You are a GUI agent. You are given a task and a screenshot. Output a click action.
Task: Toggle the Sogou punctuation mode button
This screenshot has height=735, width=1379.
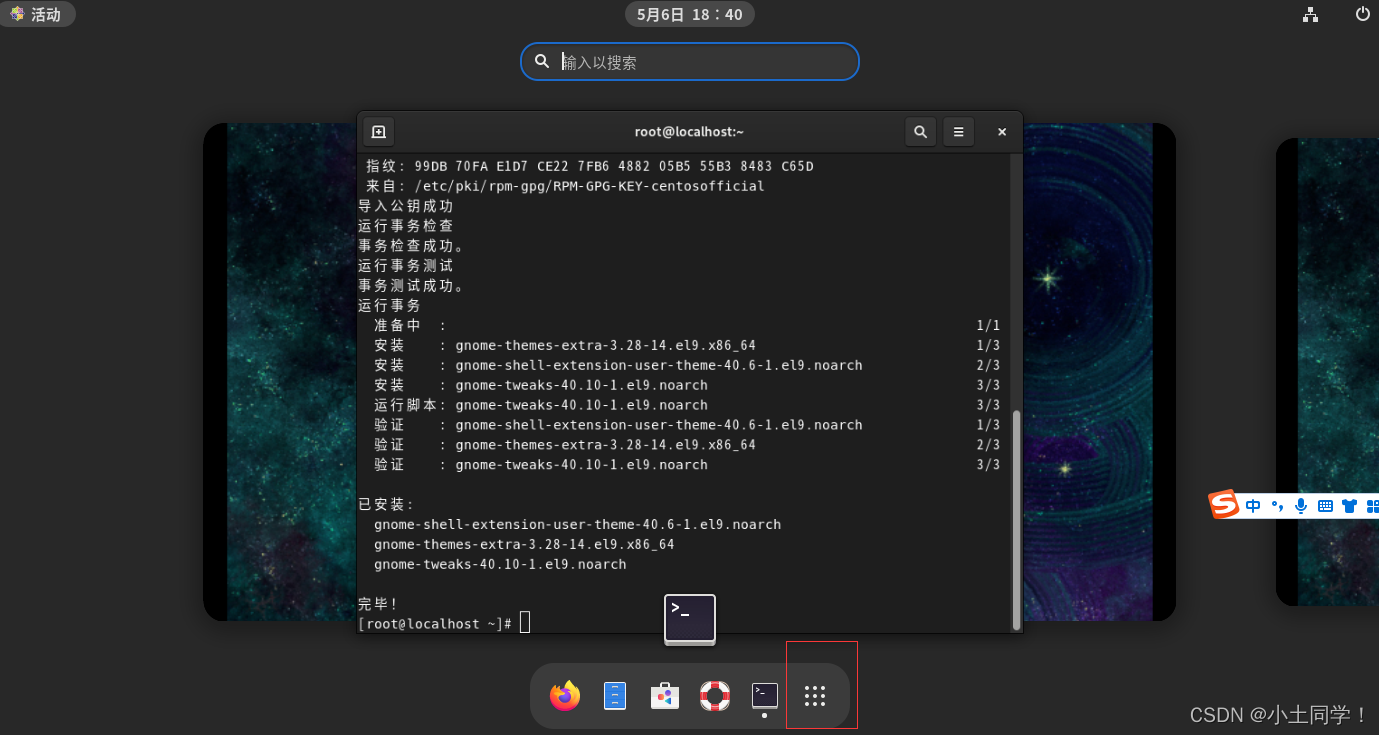[x=1277, y=506]
